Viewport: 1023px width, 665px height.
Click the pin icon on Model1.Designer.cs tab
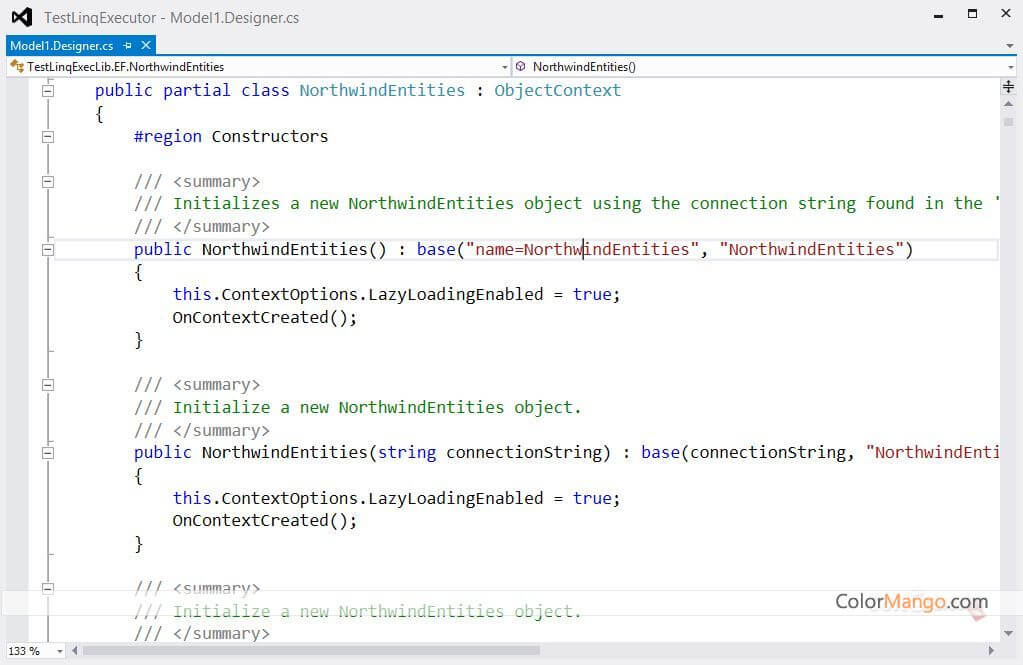[x=127, y=45]
